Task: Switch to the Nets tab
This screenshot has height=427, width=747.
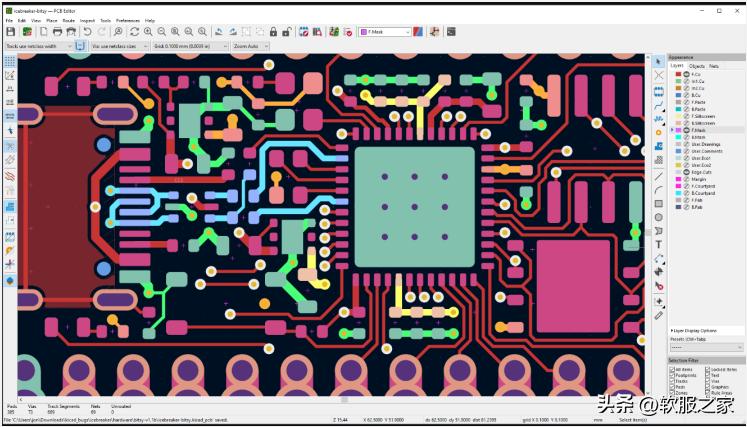Action: tap(714, 66)
